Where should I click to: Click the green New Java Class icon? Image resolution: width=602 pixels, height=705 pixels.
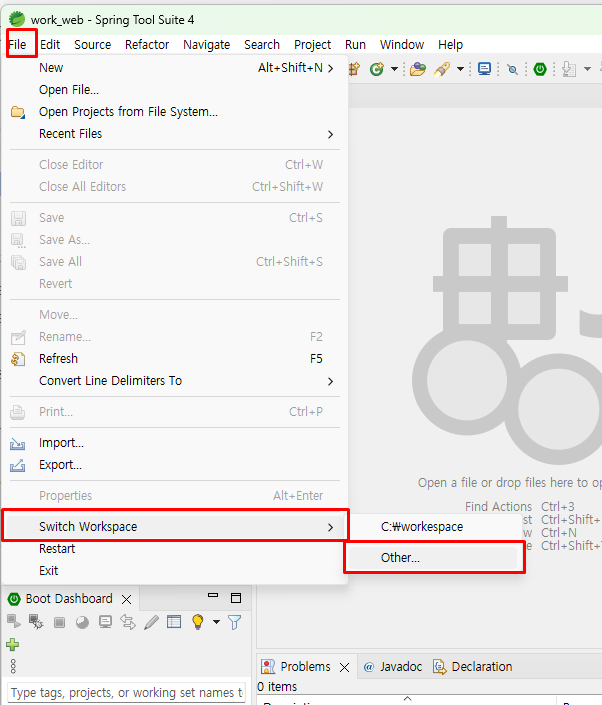pos(377,69)
